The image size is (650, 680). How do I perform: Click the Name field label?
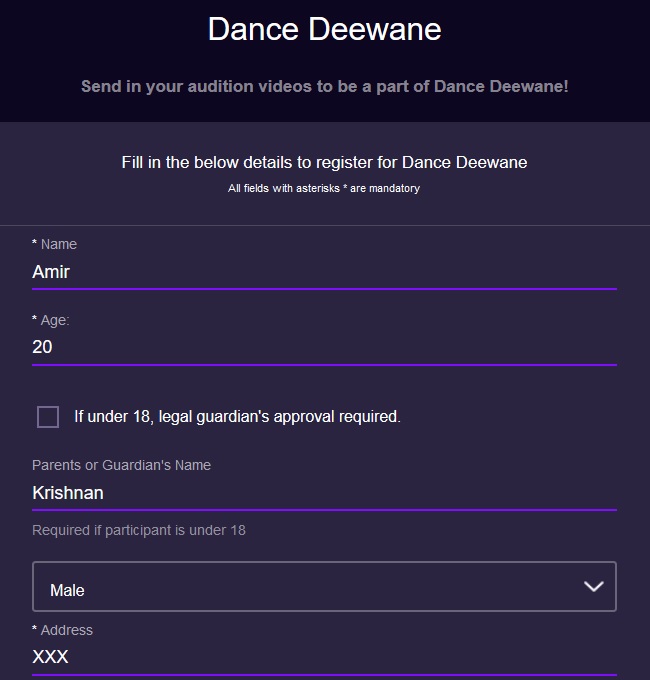[x=58, y=244]
